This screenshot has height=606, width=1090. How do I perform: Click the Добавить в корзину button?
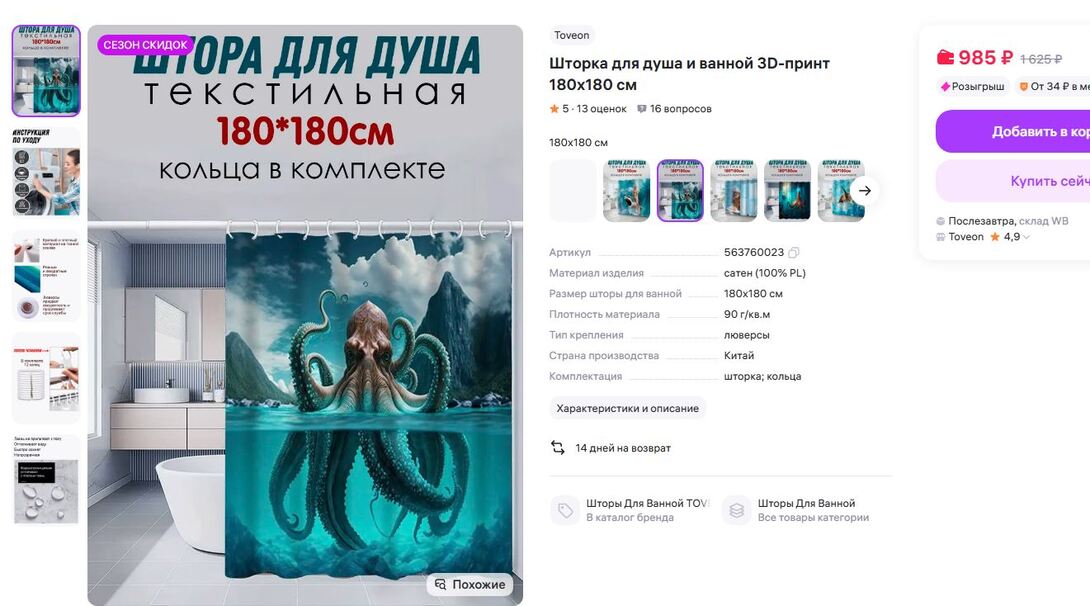click(x=1013, y=131)
